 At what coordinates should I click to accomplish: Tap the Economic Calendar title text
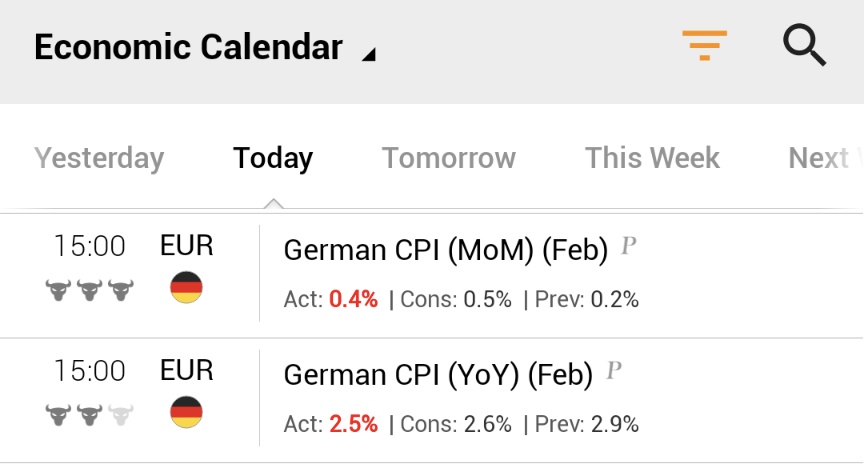(188, 47)
